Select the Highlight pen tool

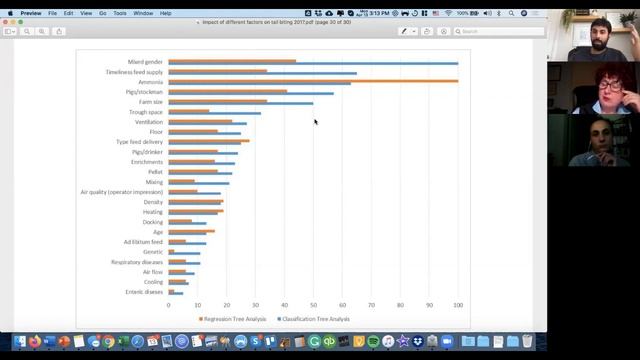coord(404,31)
